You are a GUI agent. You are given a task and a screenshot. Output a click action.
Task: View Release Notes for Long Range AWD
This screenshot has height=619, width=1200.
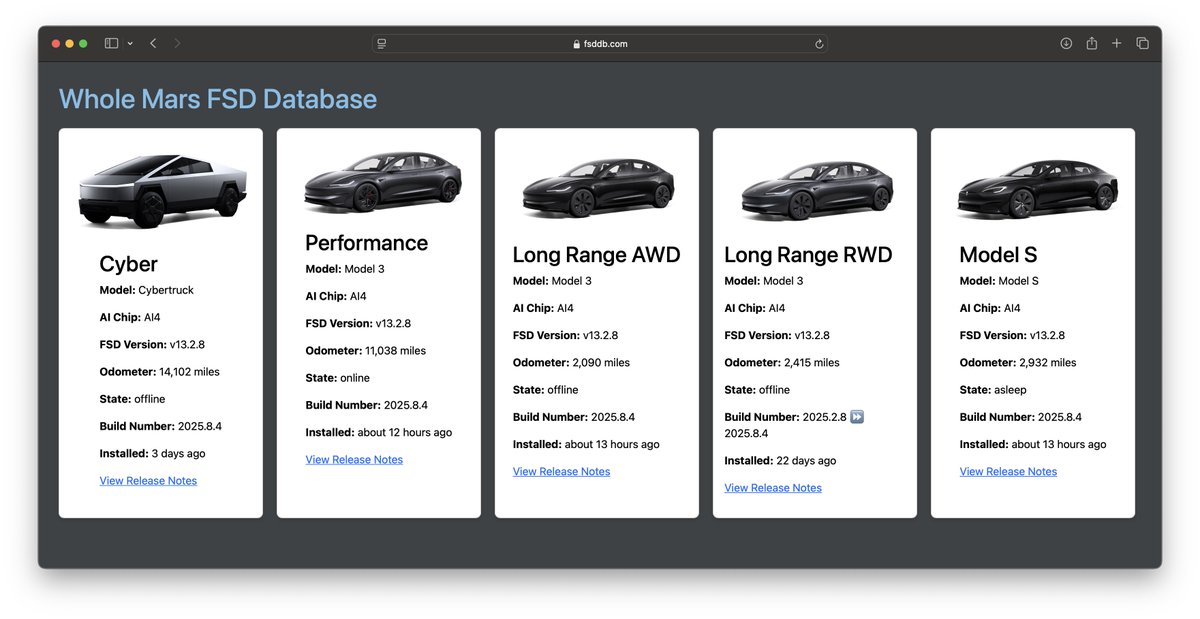pyautogui.click(x=561, y=472)
